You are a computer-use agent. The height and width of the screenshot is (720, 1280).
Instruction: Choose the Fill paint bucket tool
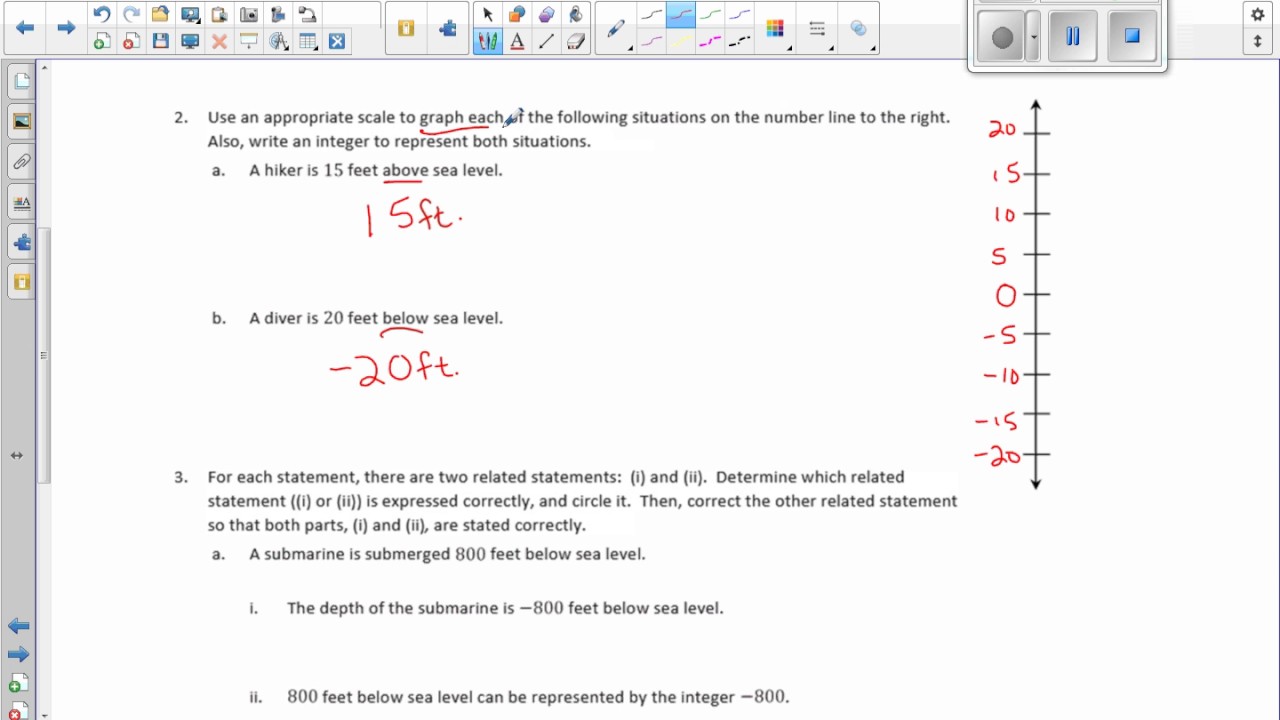point(575,14)
